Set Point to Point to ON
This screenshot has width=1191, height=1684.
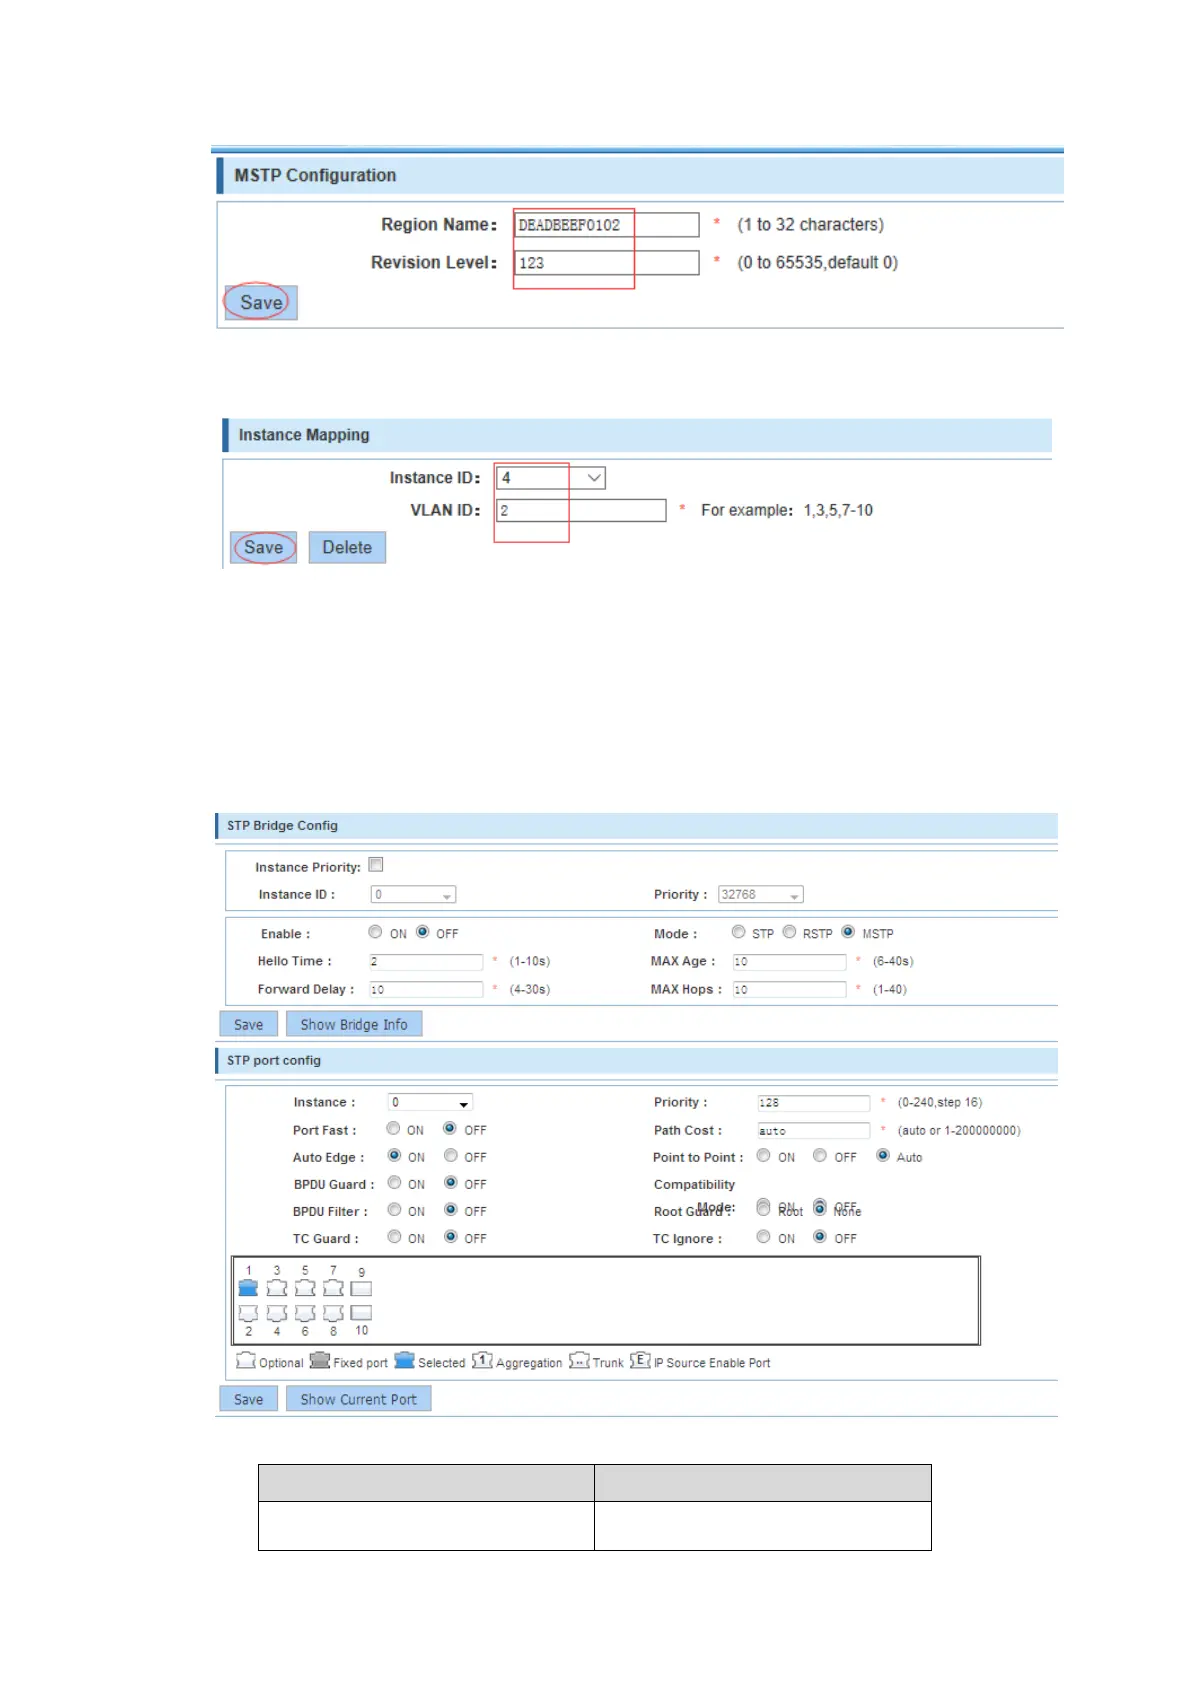(x=763, y=1156)
